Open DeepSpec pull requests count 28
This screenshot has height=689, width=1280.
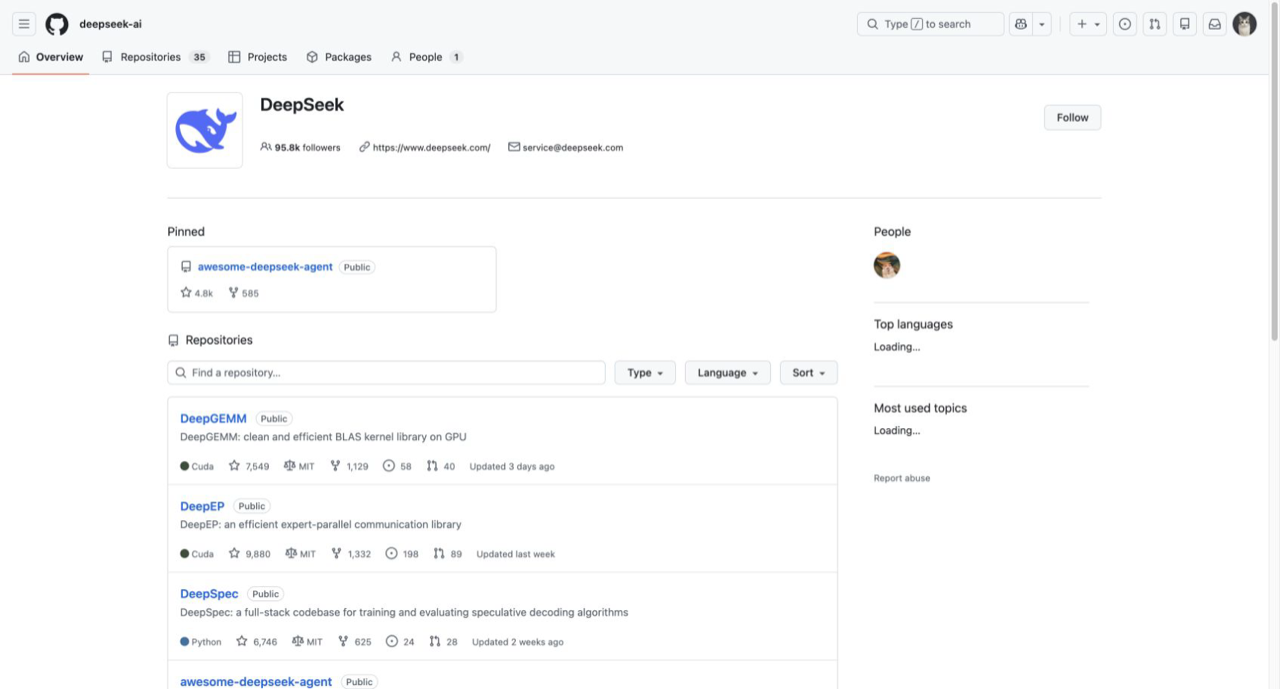(x=443, y=642)
